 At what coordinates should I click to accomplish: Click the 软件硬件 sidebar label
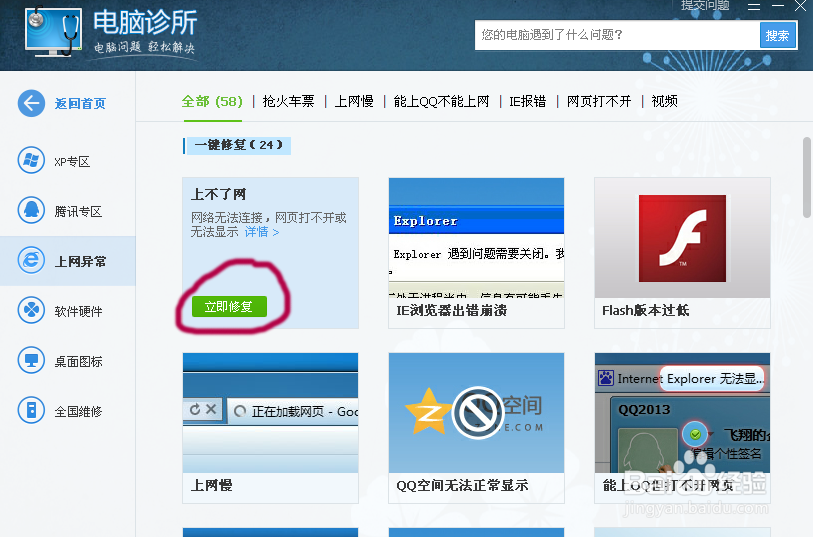(x=78, y=312)
